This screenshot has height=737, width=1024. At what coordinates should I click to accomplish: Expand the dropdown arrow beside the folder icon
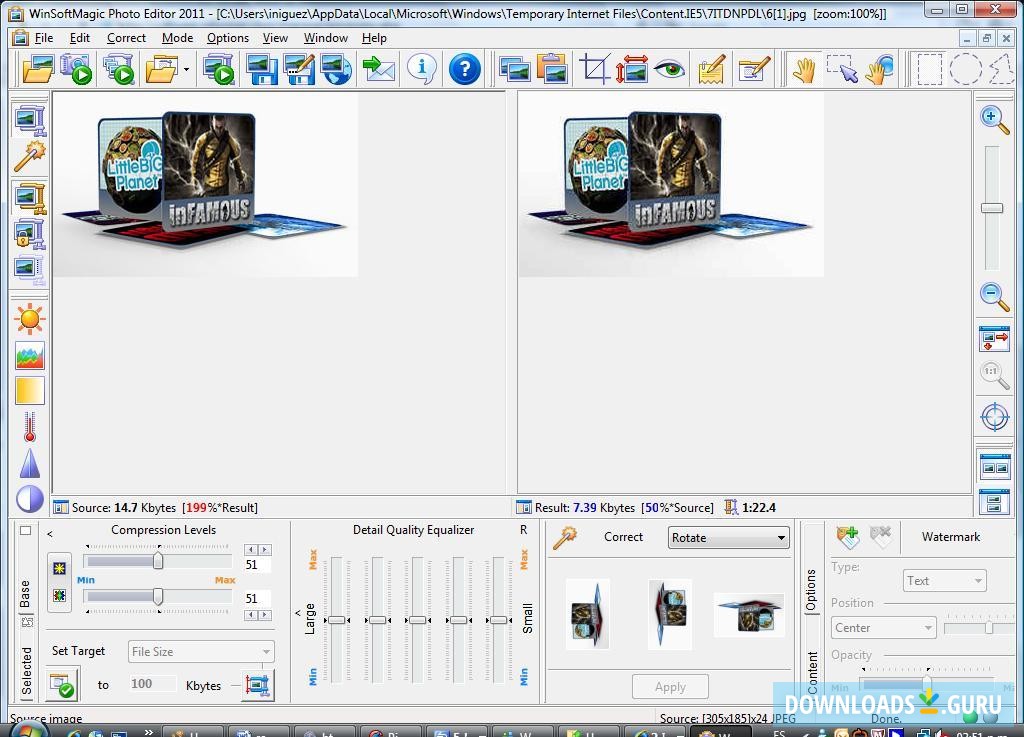[186, 70]
